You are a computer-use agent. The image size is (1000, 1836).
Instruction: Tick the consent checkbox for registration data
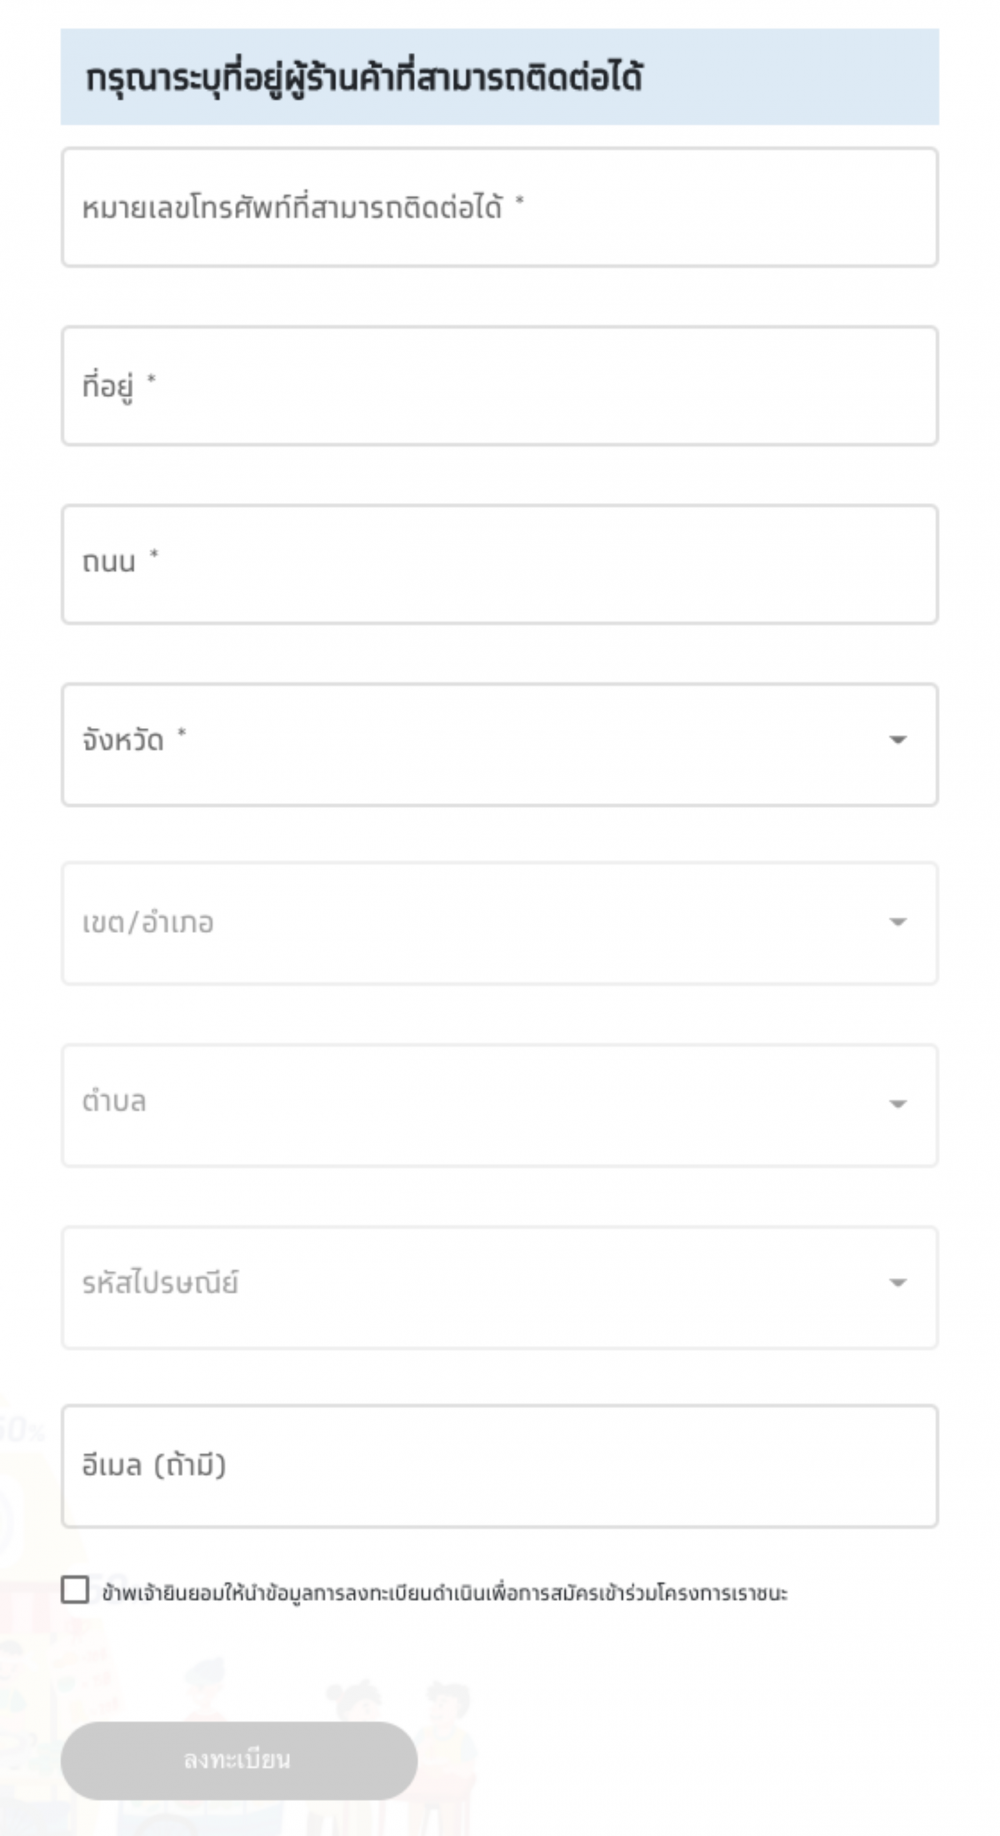pos(75,1589)
